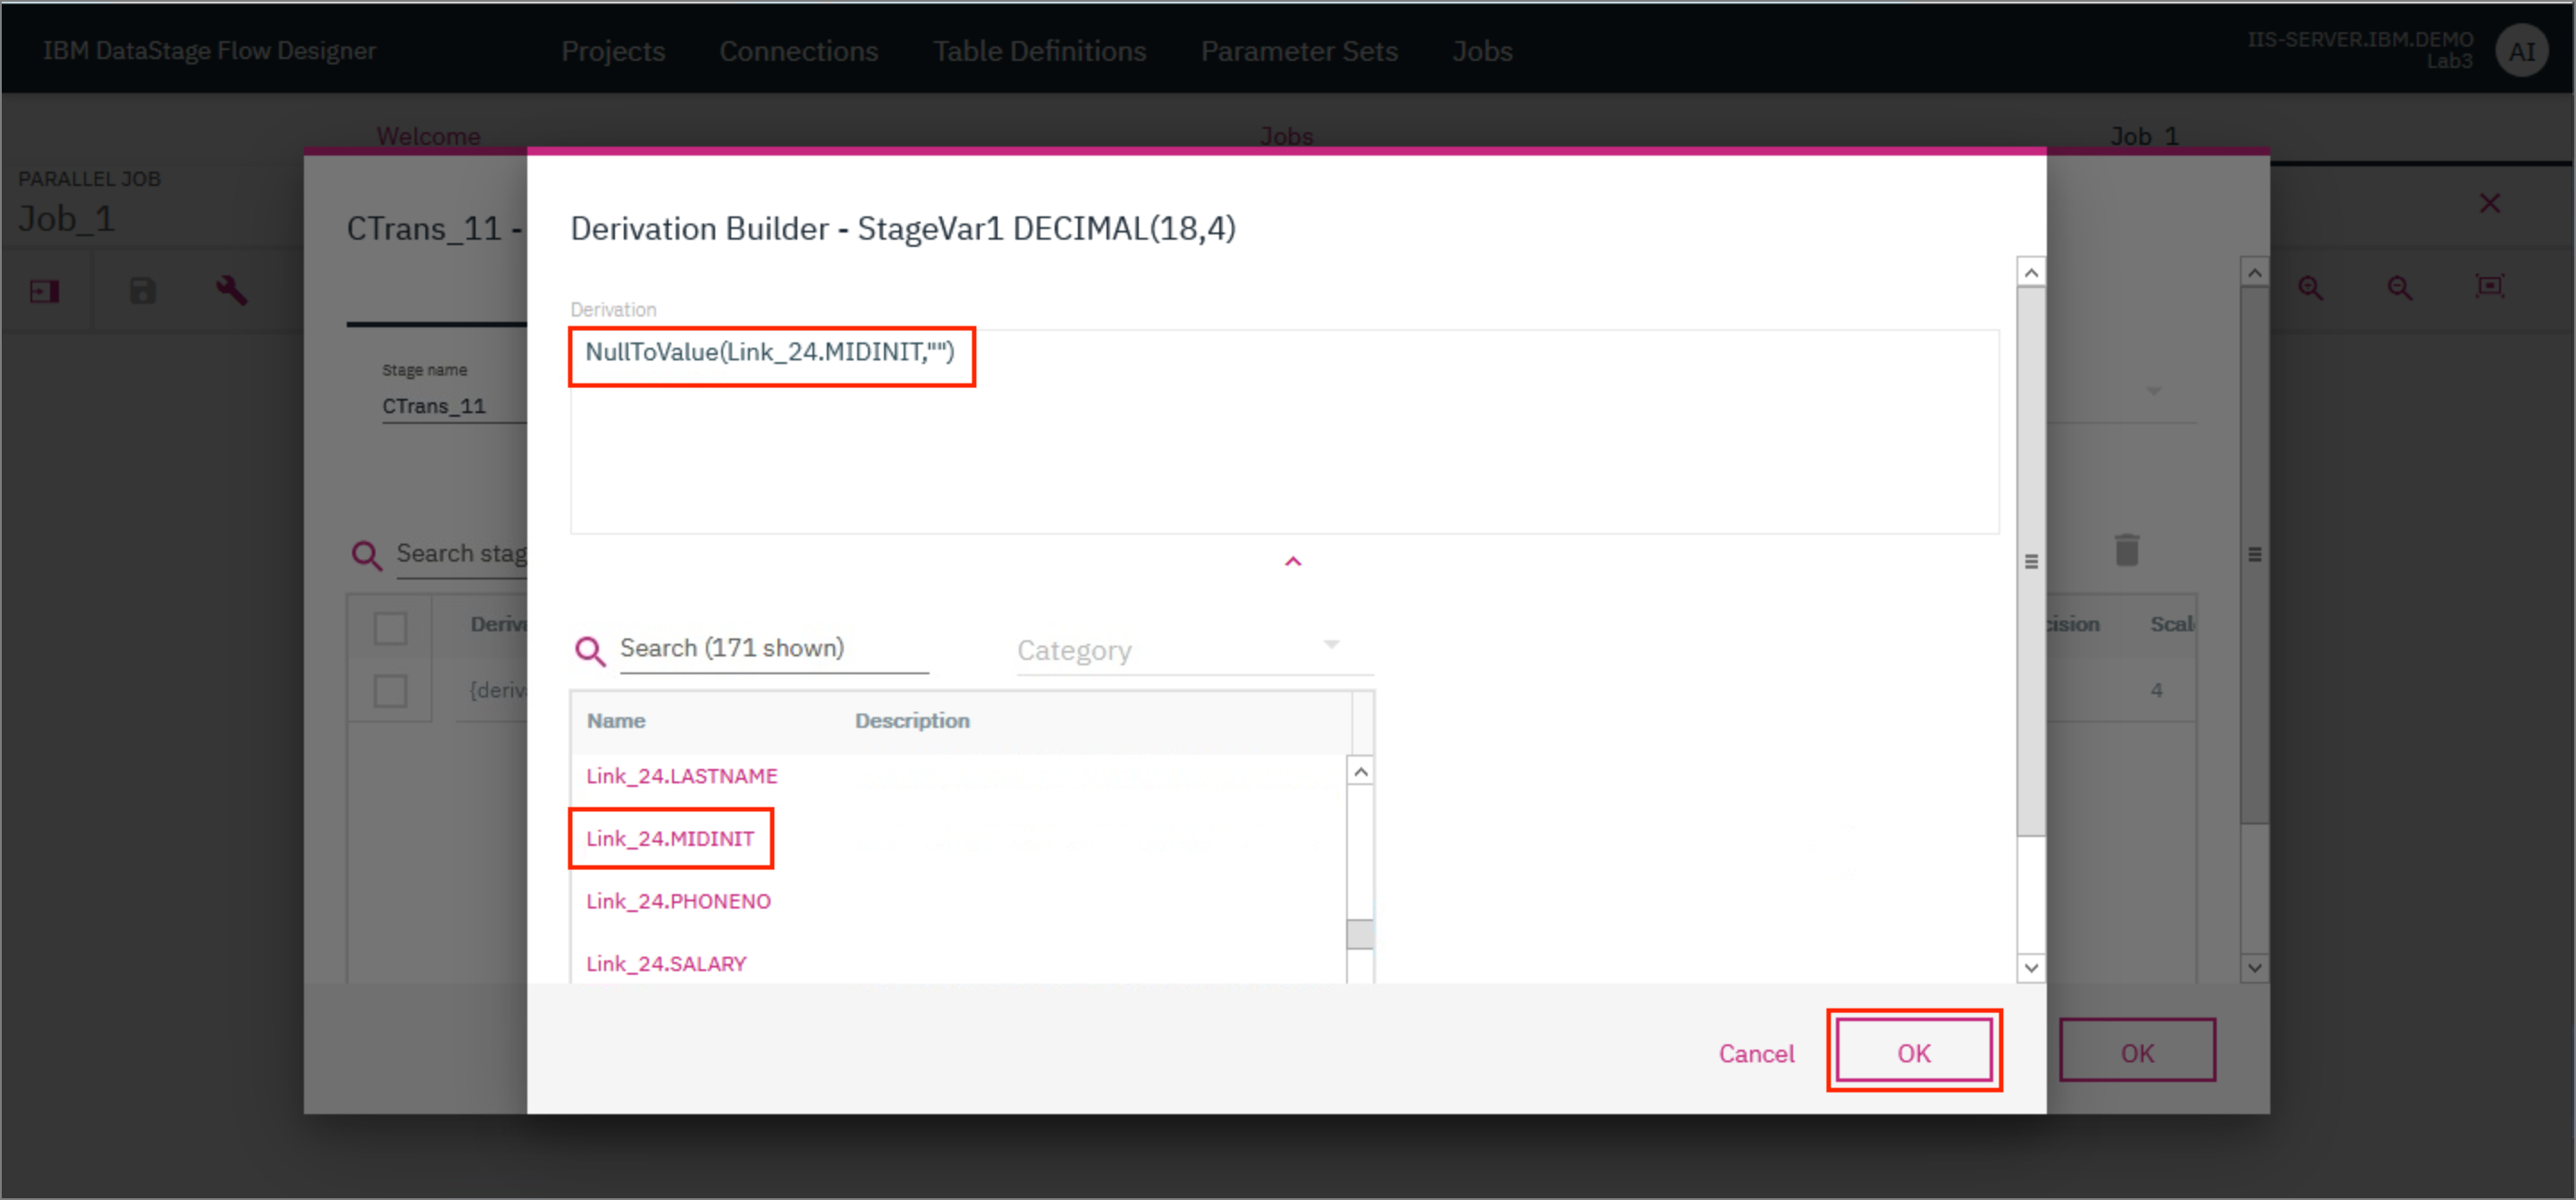Image resolution: width=2576 pixels, height=1200 pixels.
Task: Toggle the checkbox for the {deriv row
Action: [390, 691]
